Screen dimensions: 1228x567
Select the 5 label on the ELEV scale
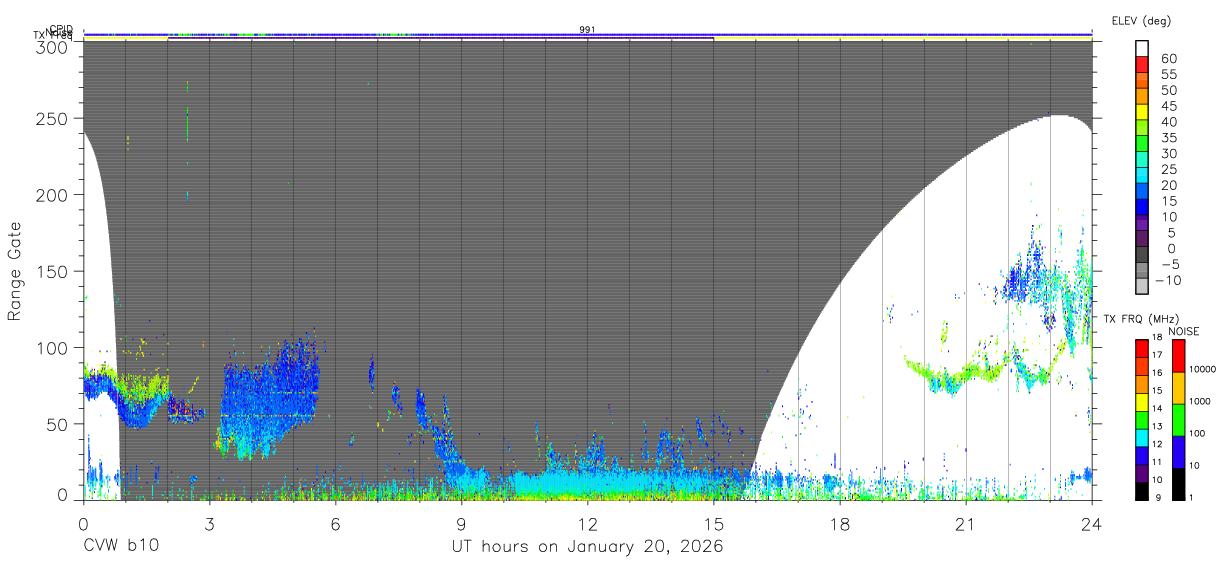pyautogui.click(x=1171, y=232)
